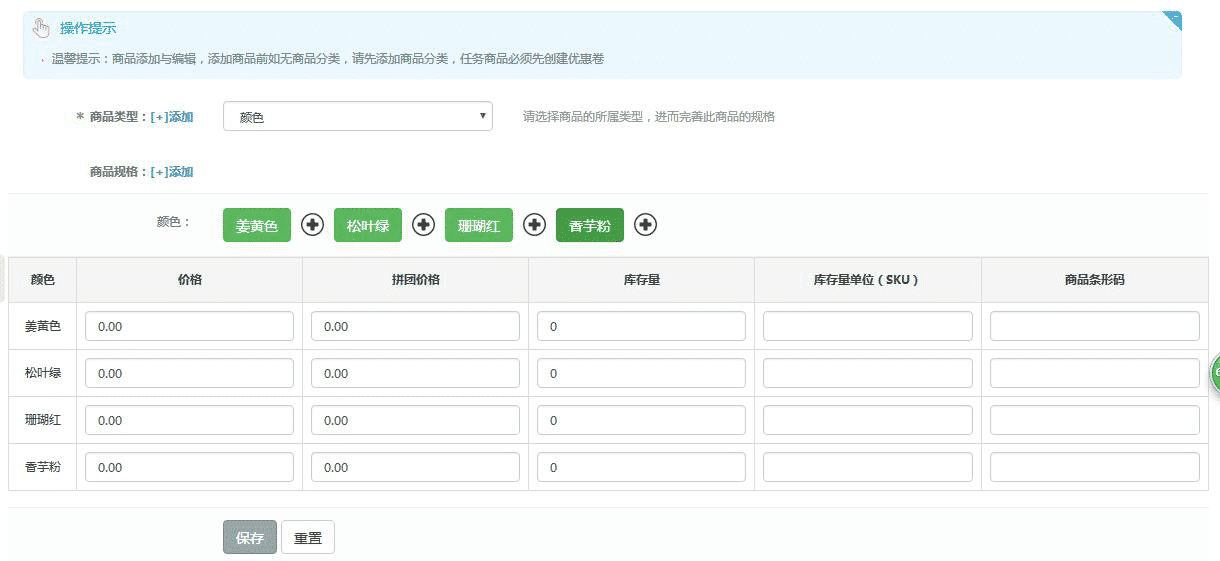Toggle the 松叶绿 color tag

368,225
